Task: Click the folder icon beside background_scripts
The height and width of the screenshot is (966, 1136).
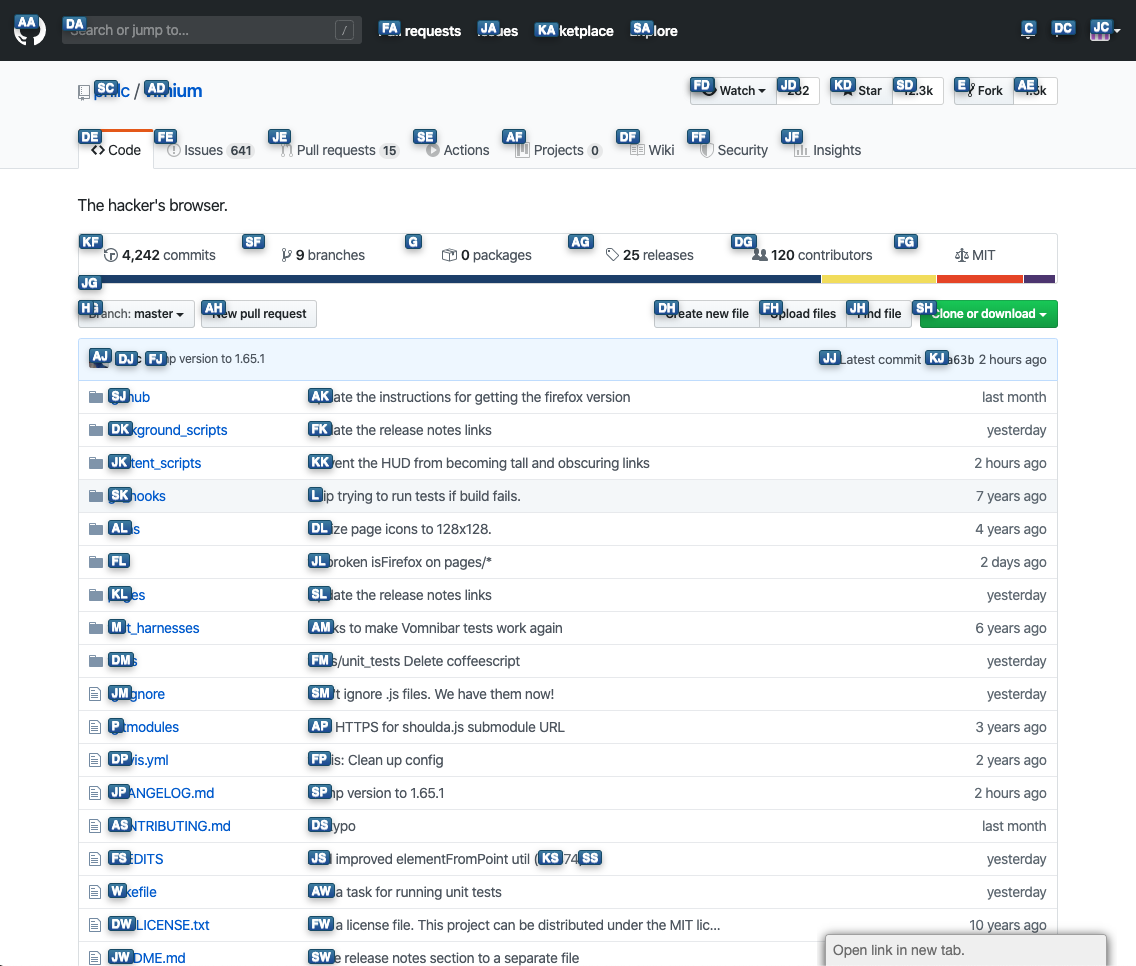Action: point(95,430)
